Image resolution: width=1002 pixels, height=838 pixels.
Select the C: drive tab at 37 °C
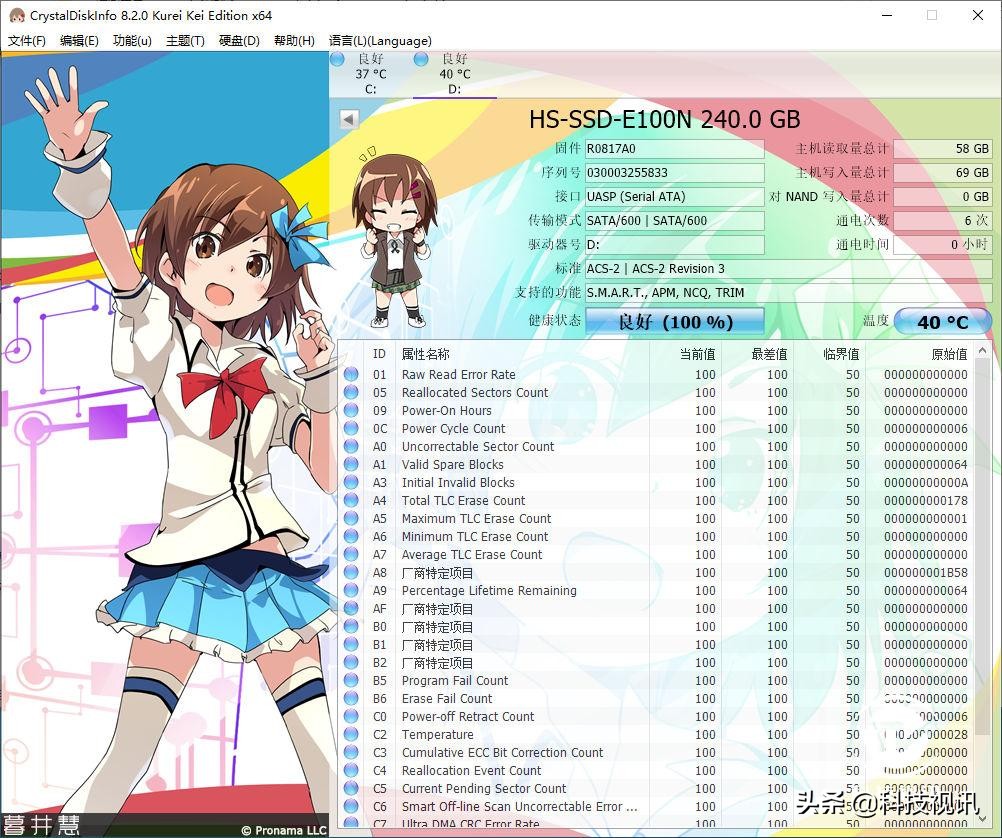click(370, 74)
